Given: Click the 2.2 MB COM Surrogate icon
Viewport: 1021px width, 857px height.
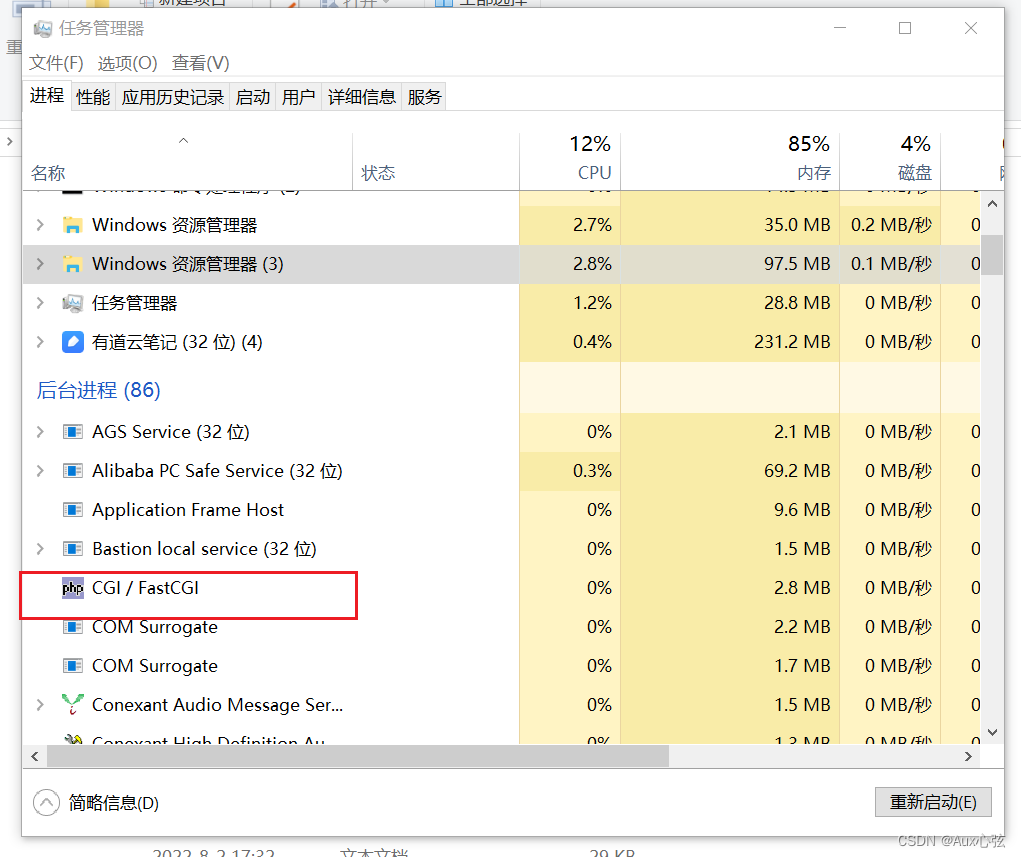Looking at the screenshot, I should point(72,627).
